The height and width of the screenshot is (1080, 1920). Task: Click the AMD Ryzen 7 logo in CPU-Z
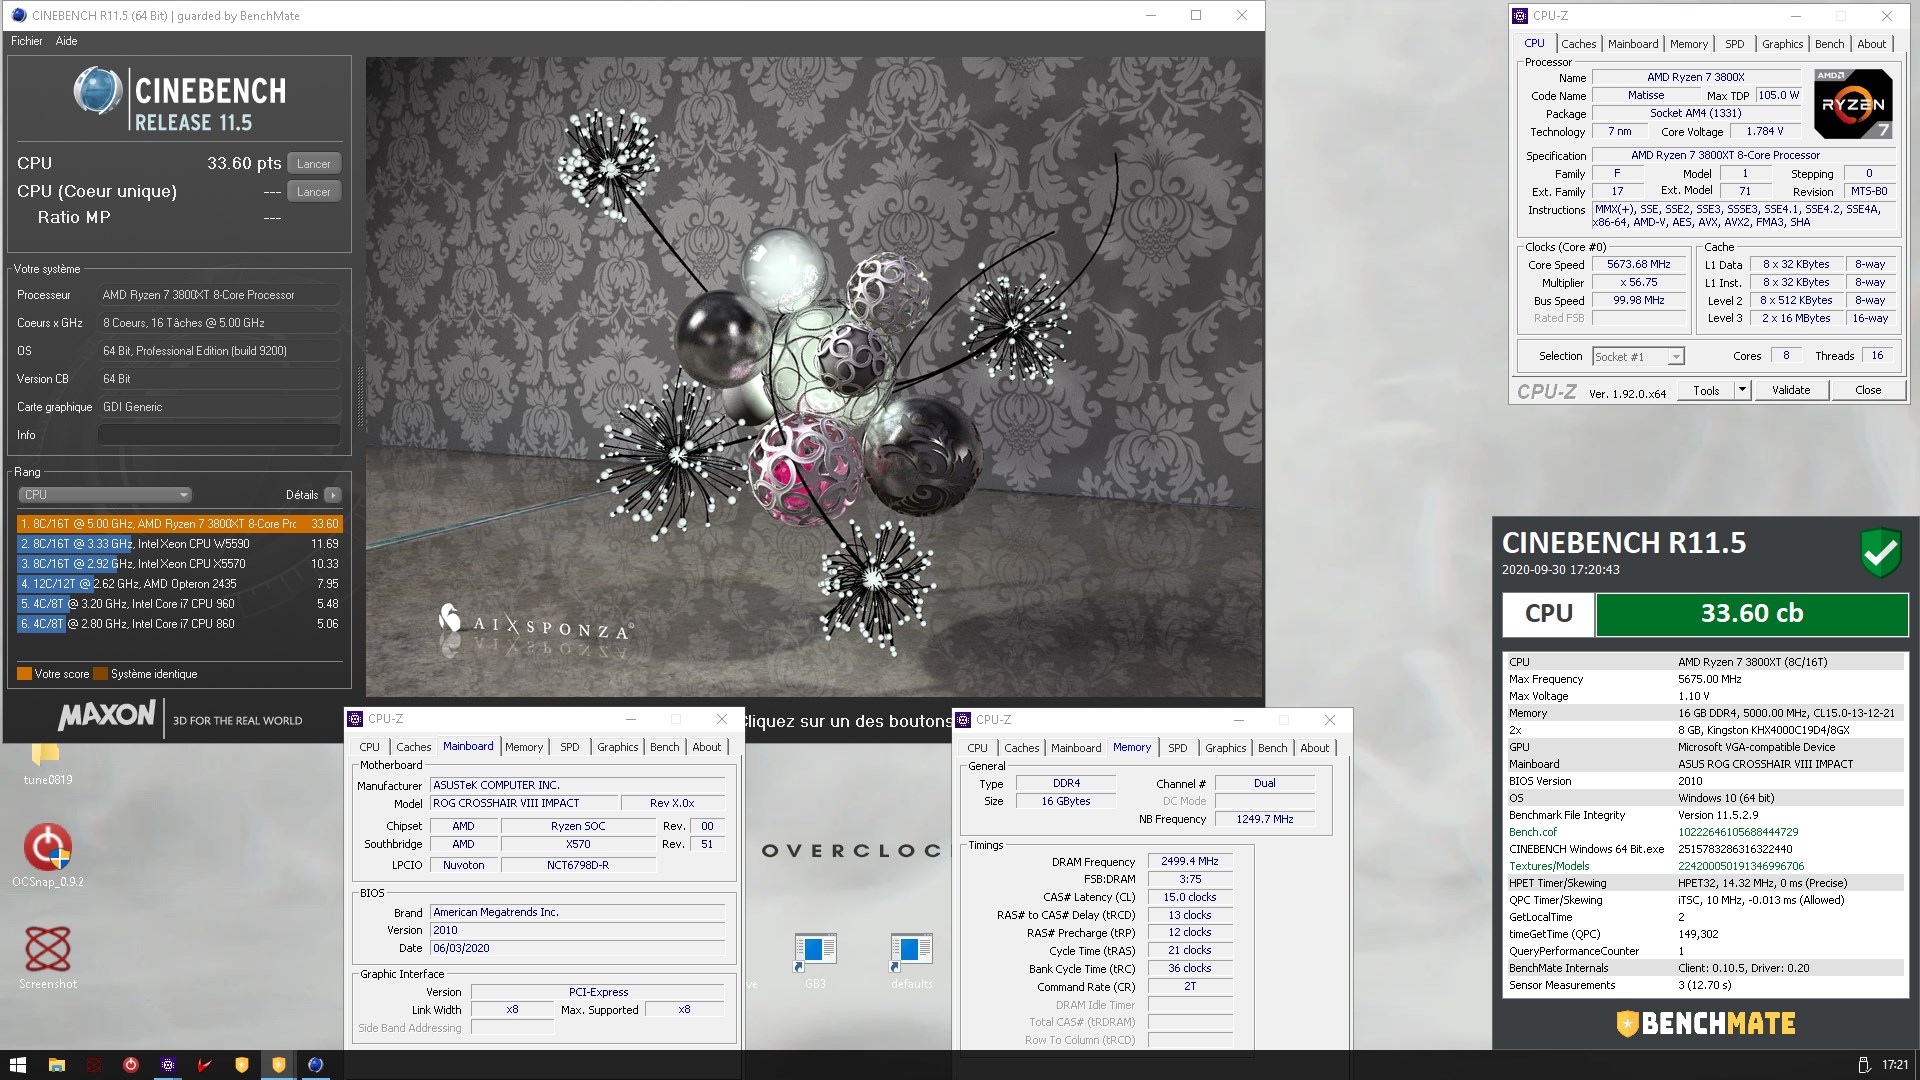tap(1853, 104)
